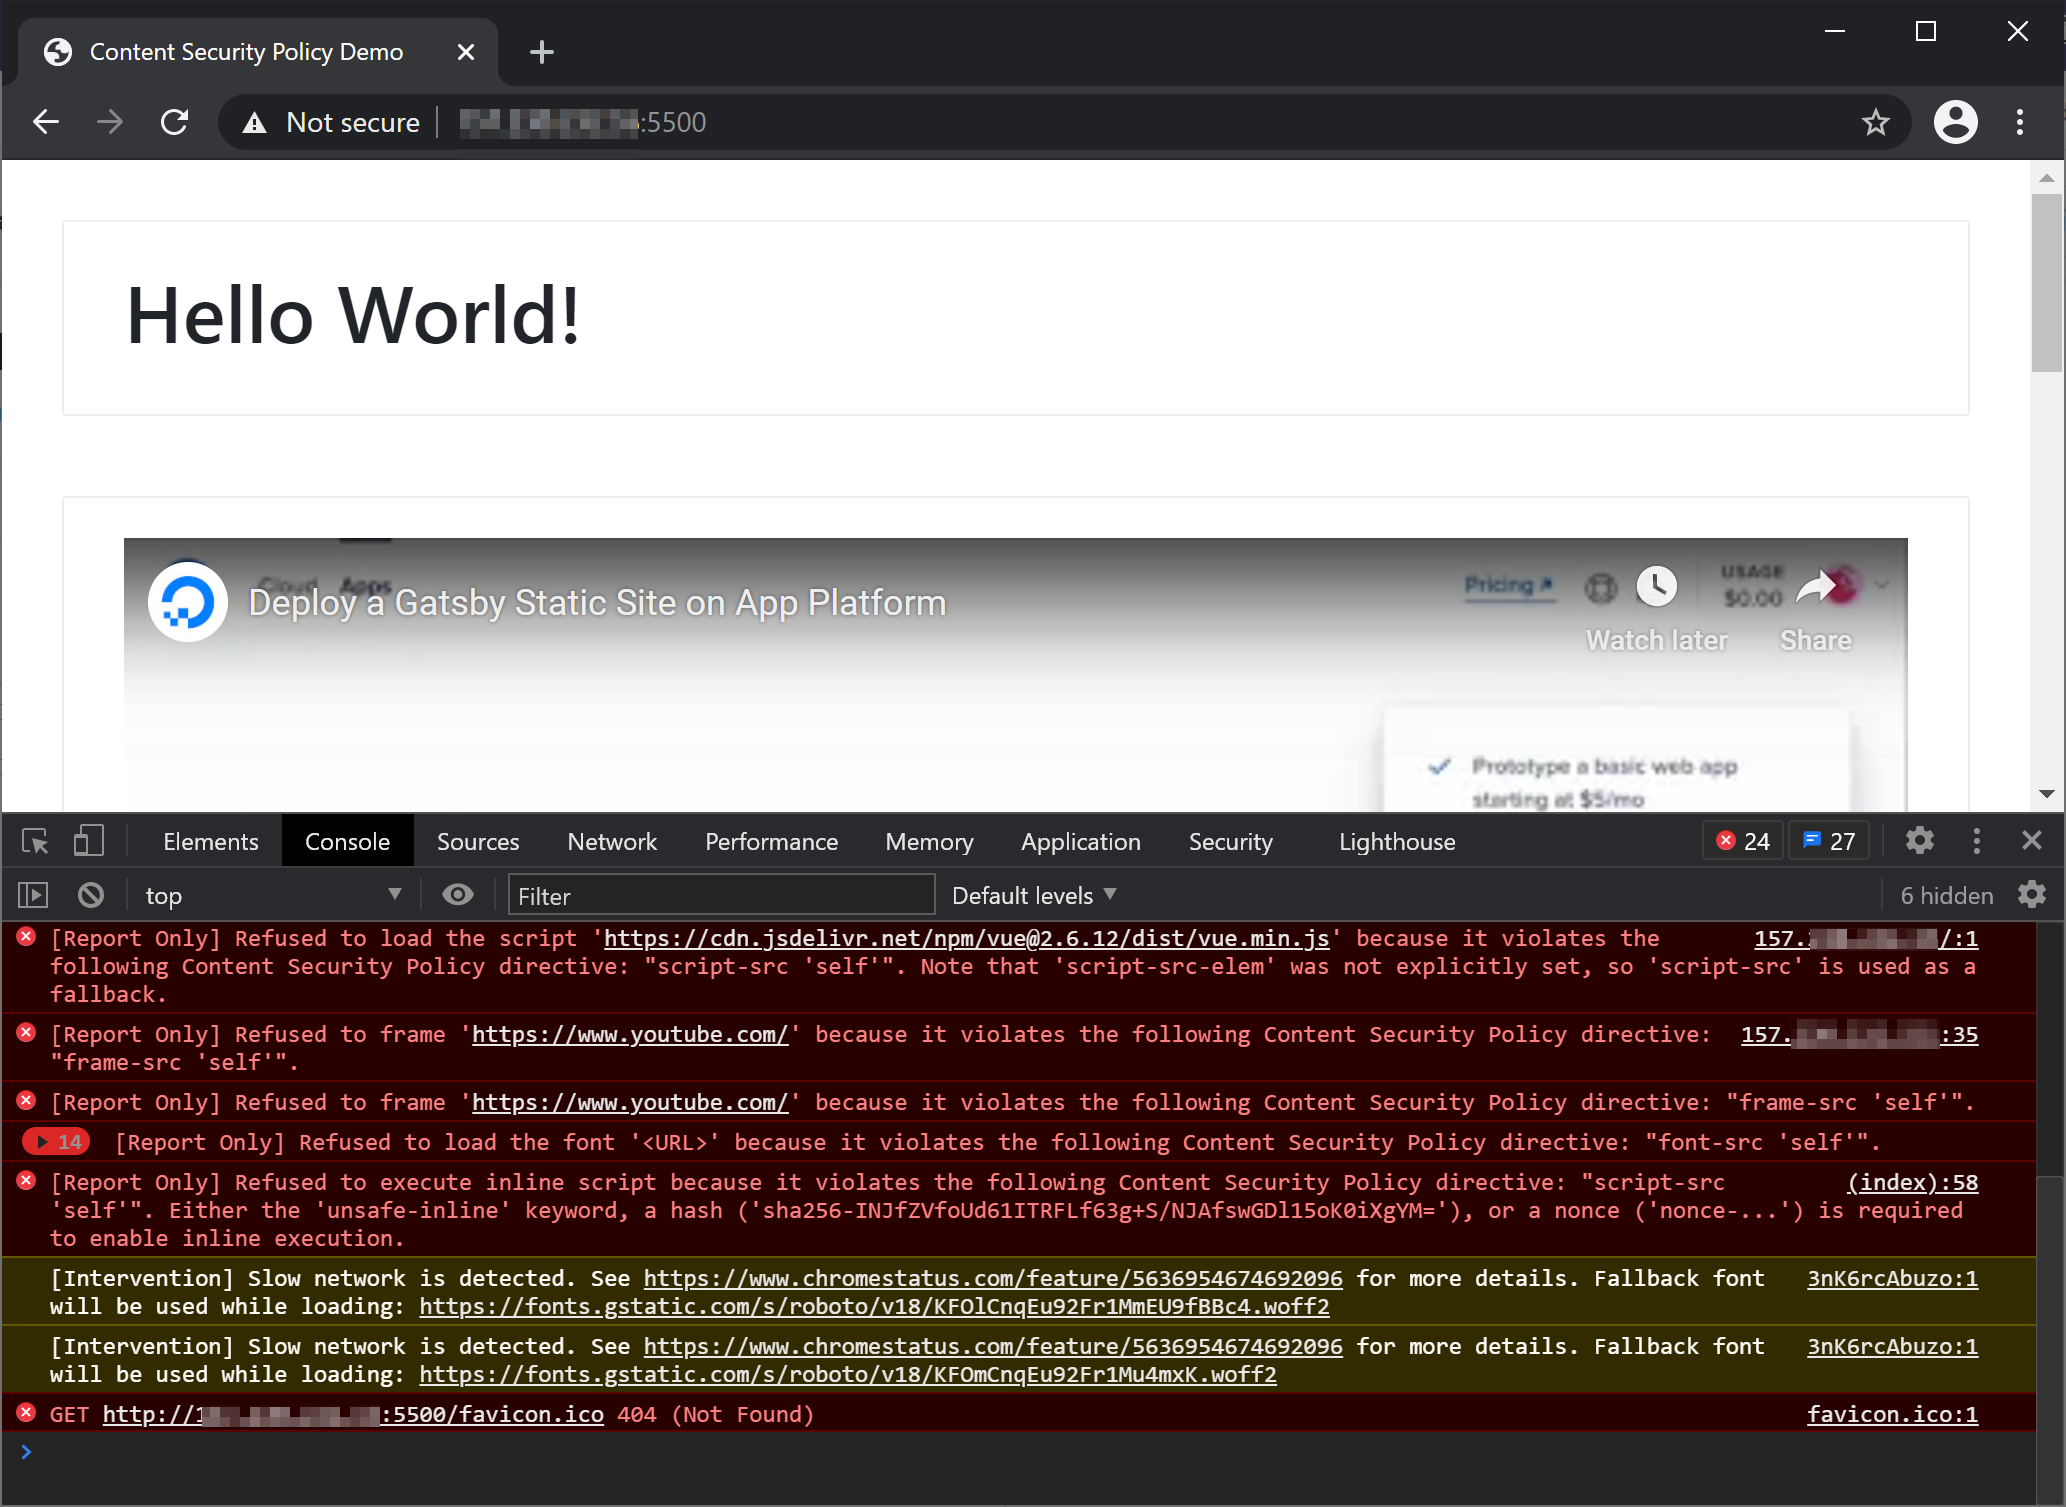Toggle the eye visibility icon in console
The width and height of the screenshot is (2066, 1507).
(457, 893)
